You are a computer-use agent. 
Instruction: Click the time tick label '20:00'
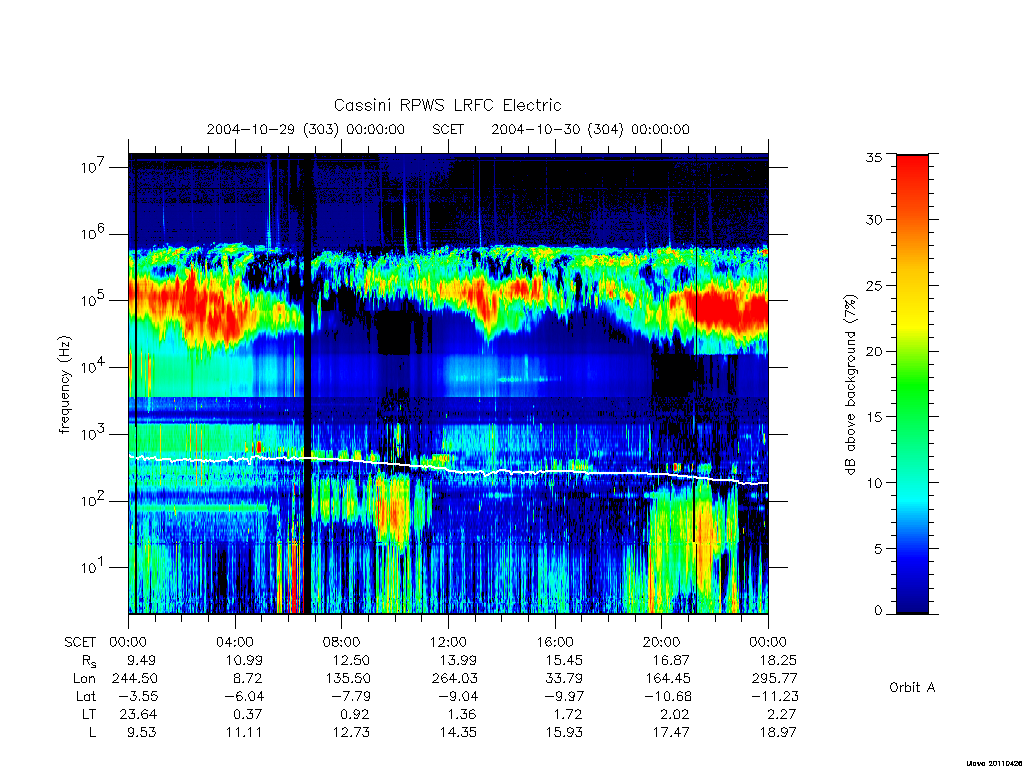(661, 642)
